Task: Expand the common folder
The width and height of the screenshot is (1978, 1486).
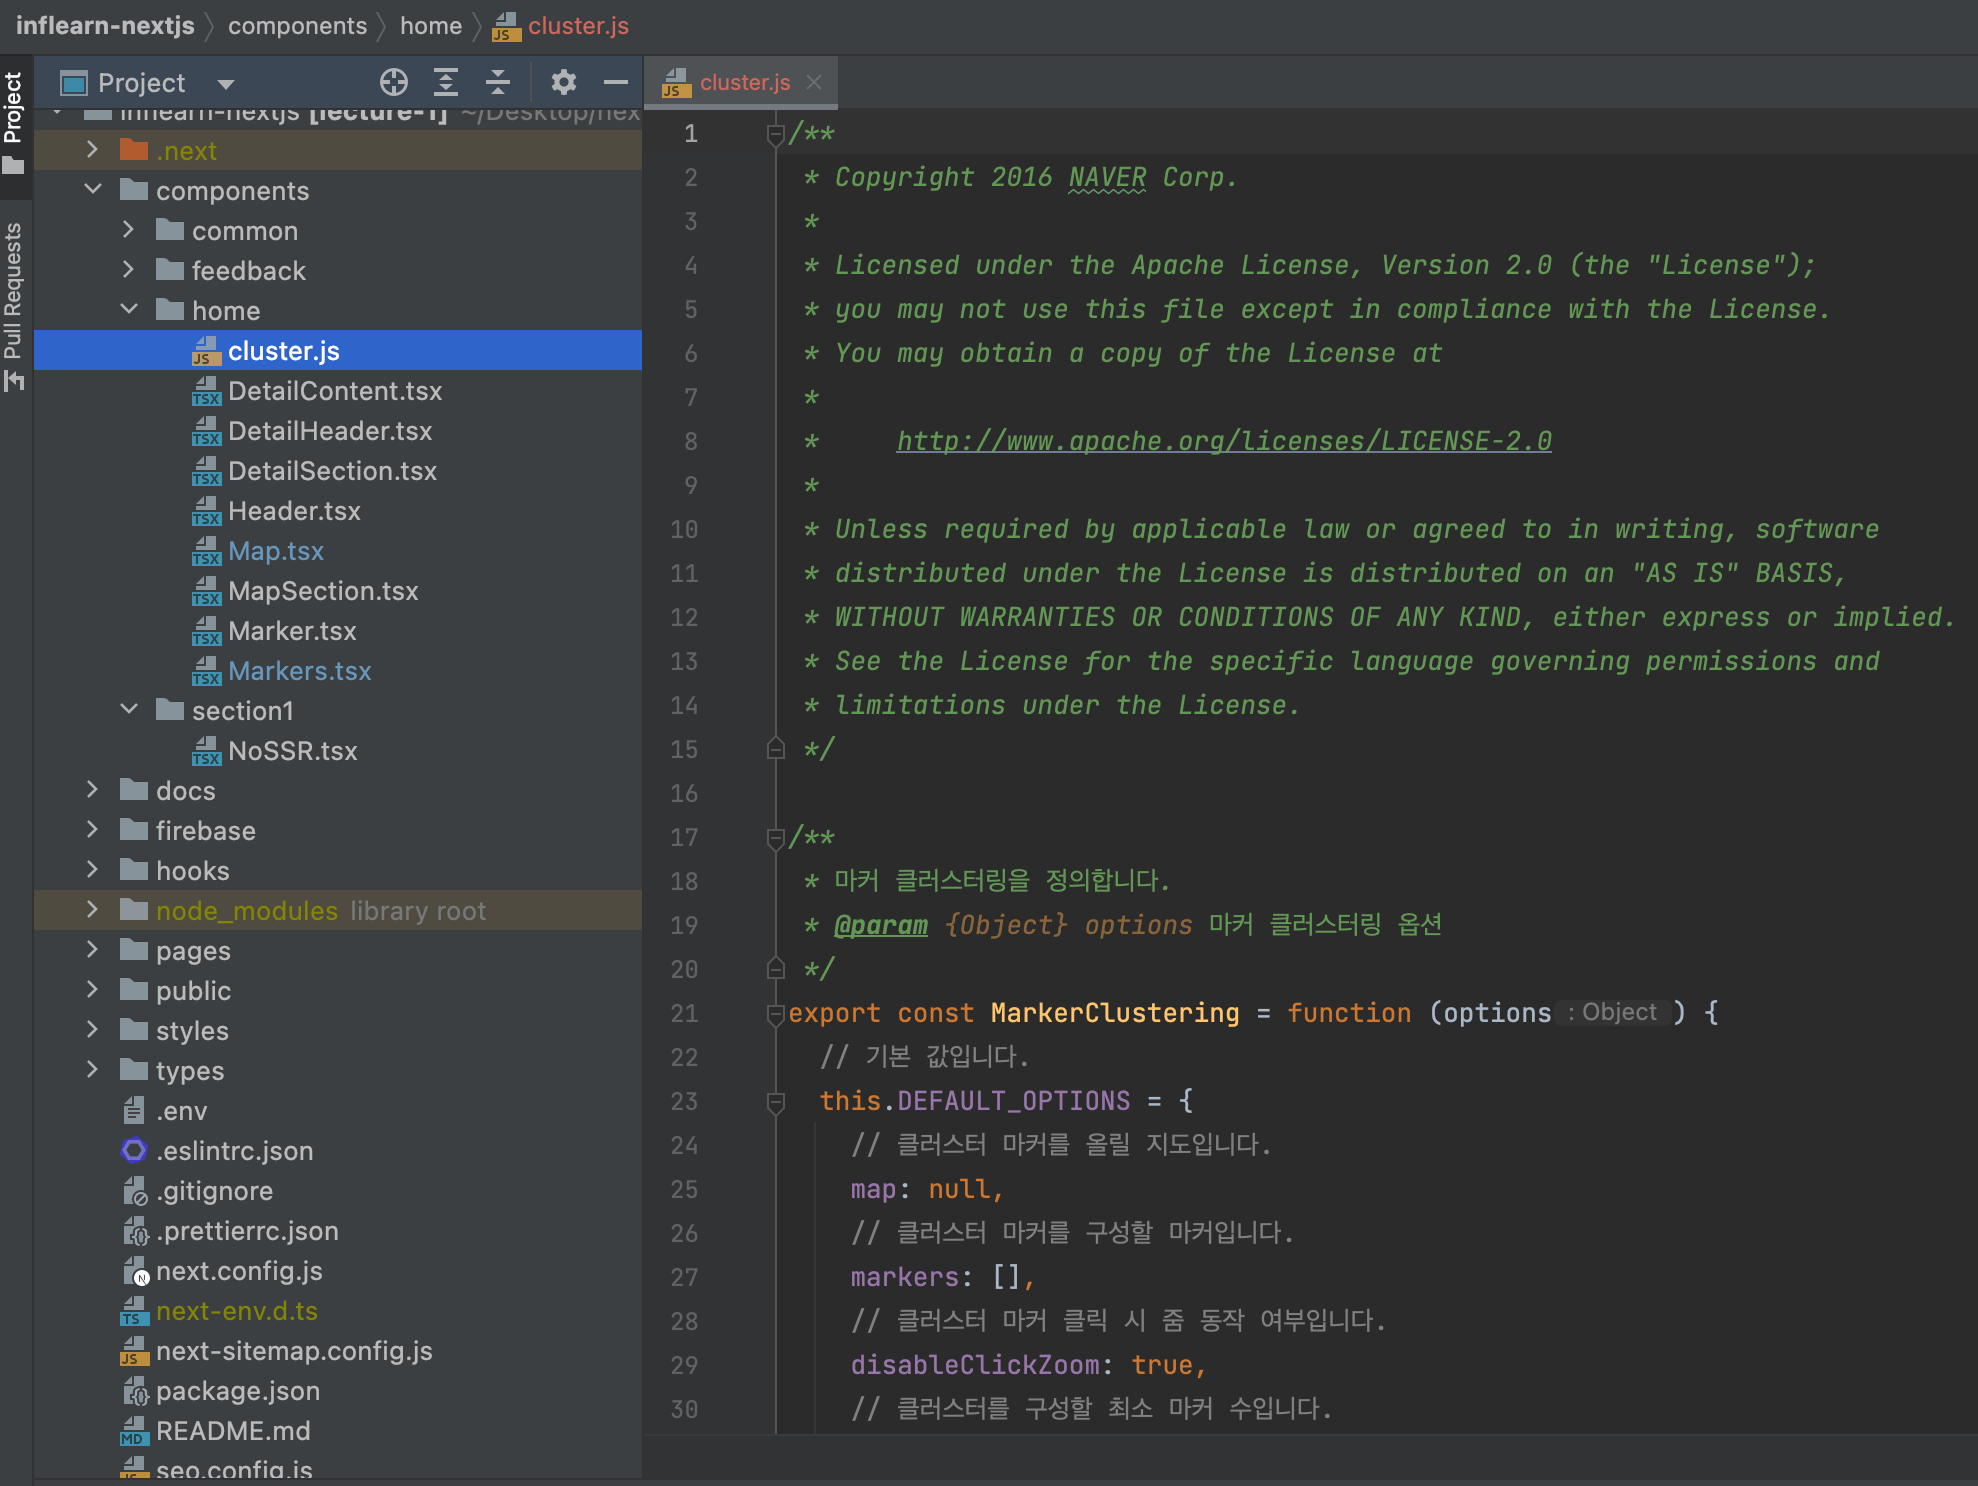Action: (129, 230)
